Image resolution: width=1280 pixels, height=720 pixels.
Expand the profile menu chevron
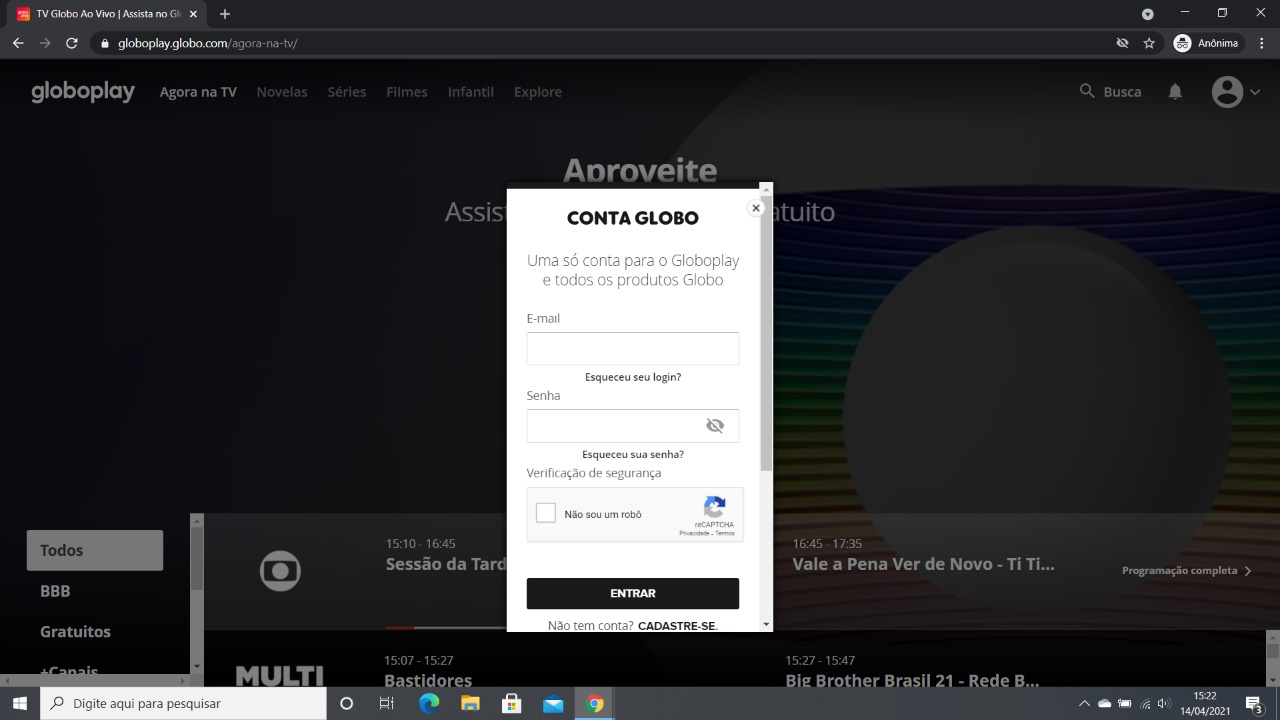[x=1255, y=92]
